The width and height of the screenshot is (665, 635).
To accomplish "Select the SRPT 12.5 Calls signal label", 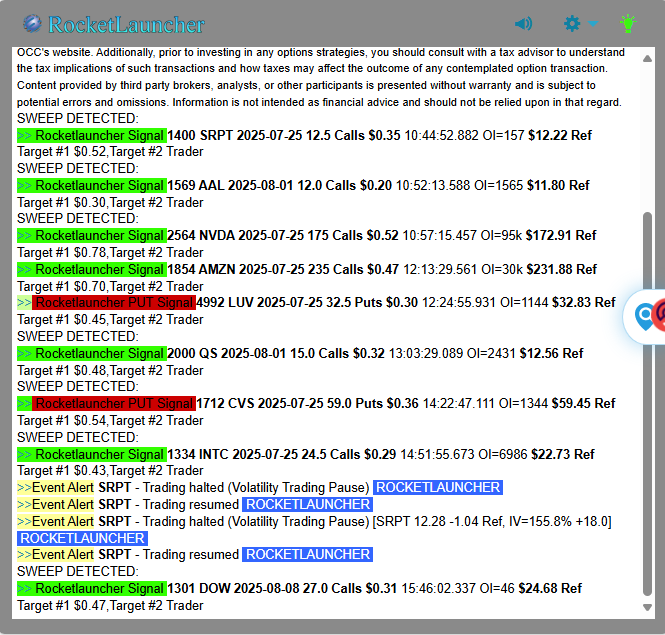I will pyautogui.click(x=92, y=135).
